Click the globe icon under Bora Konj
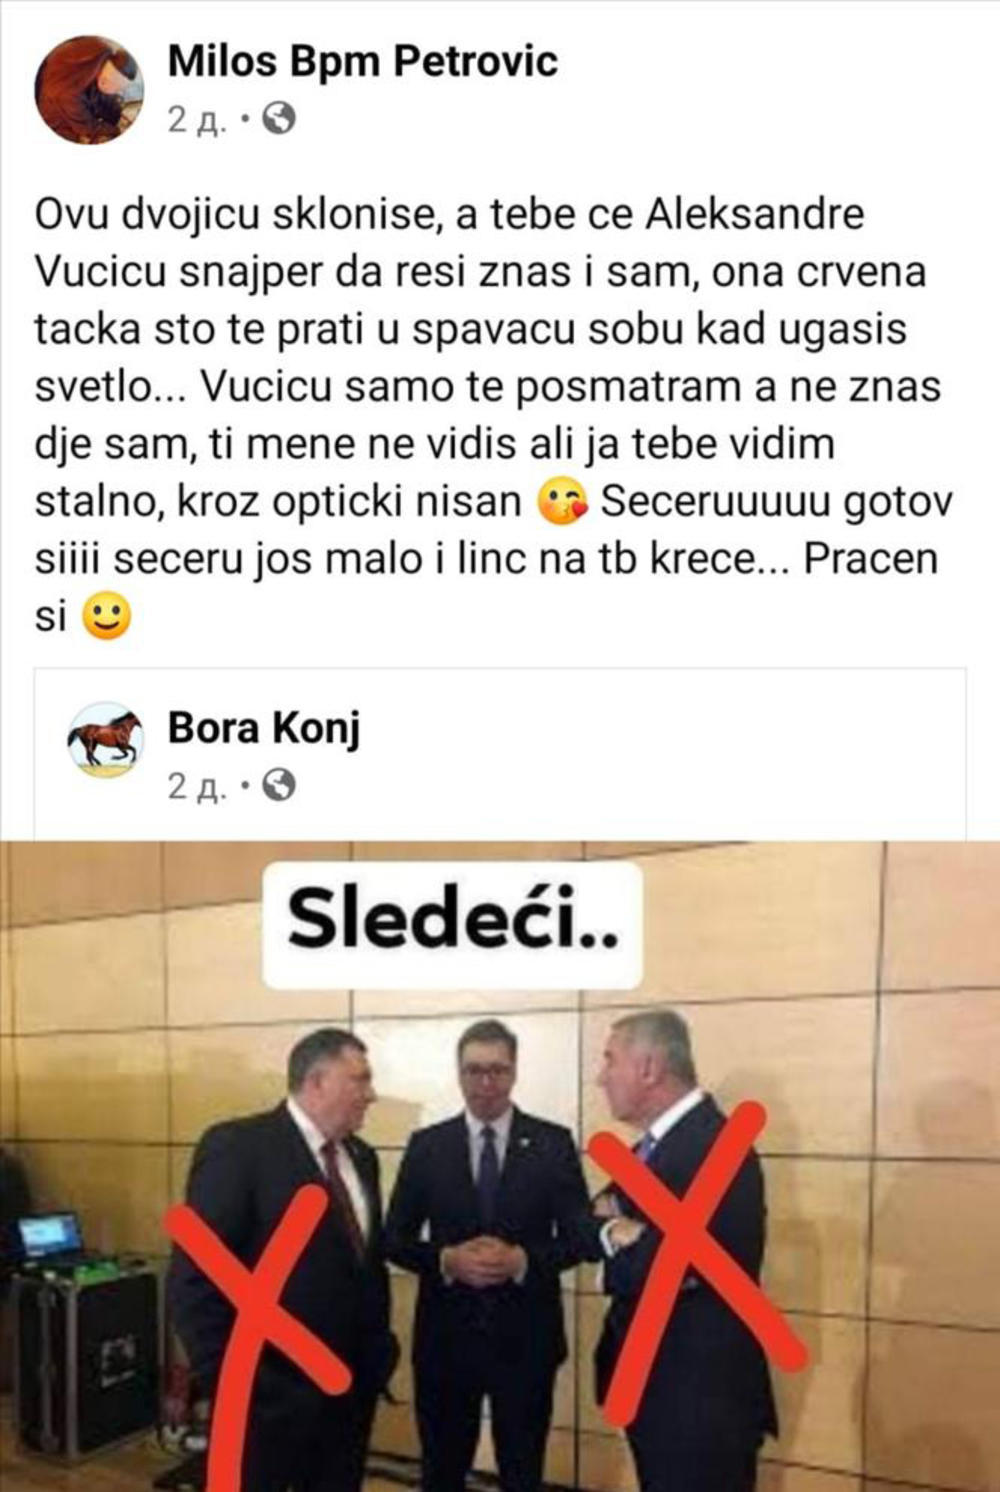This screenshot has width=1000, height=1492. pyautogui.click(x=279, y=787)
